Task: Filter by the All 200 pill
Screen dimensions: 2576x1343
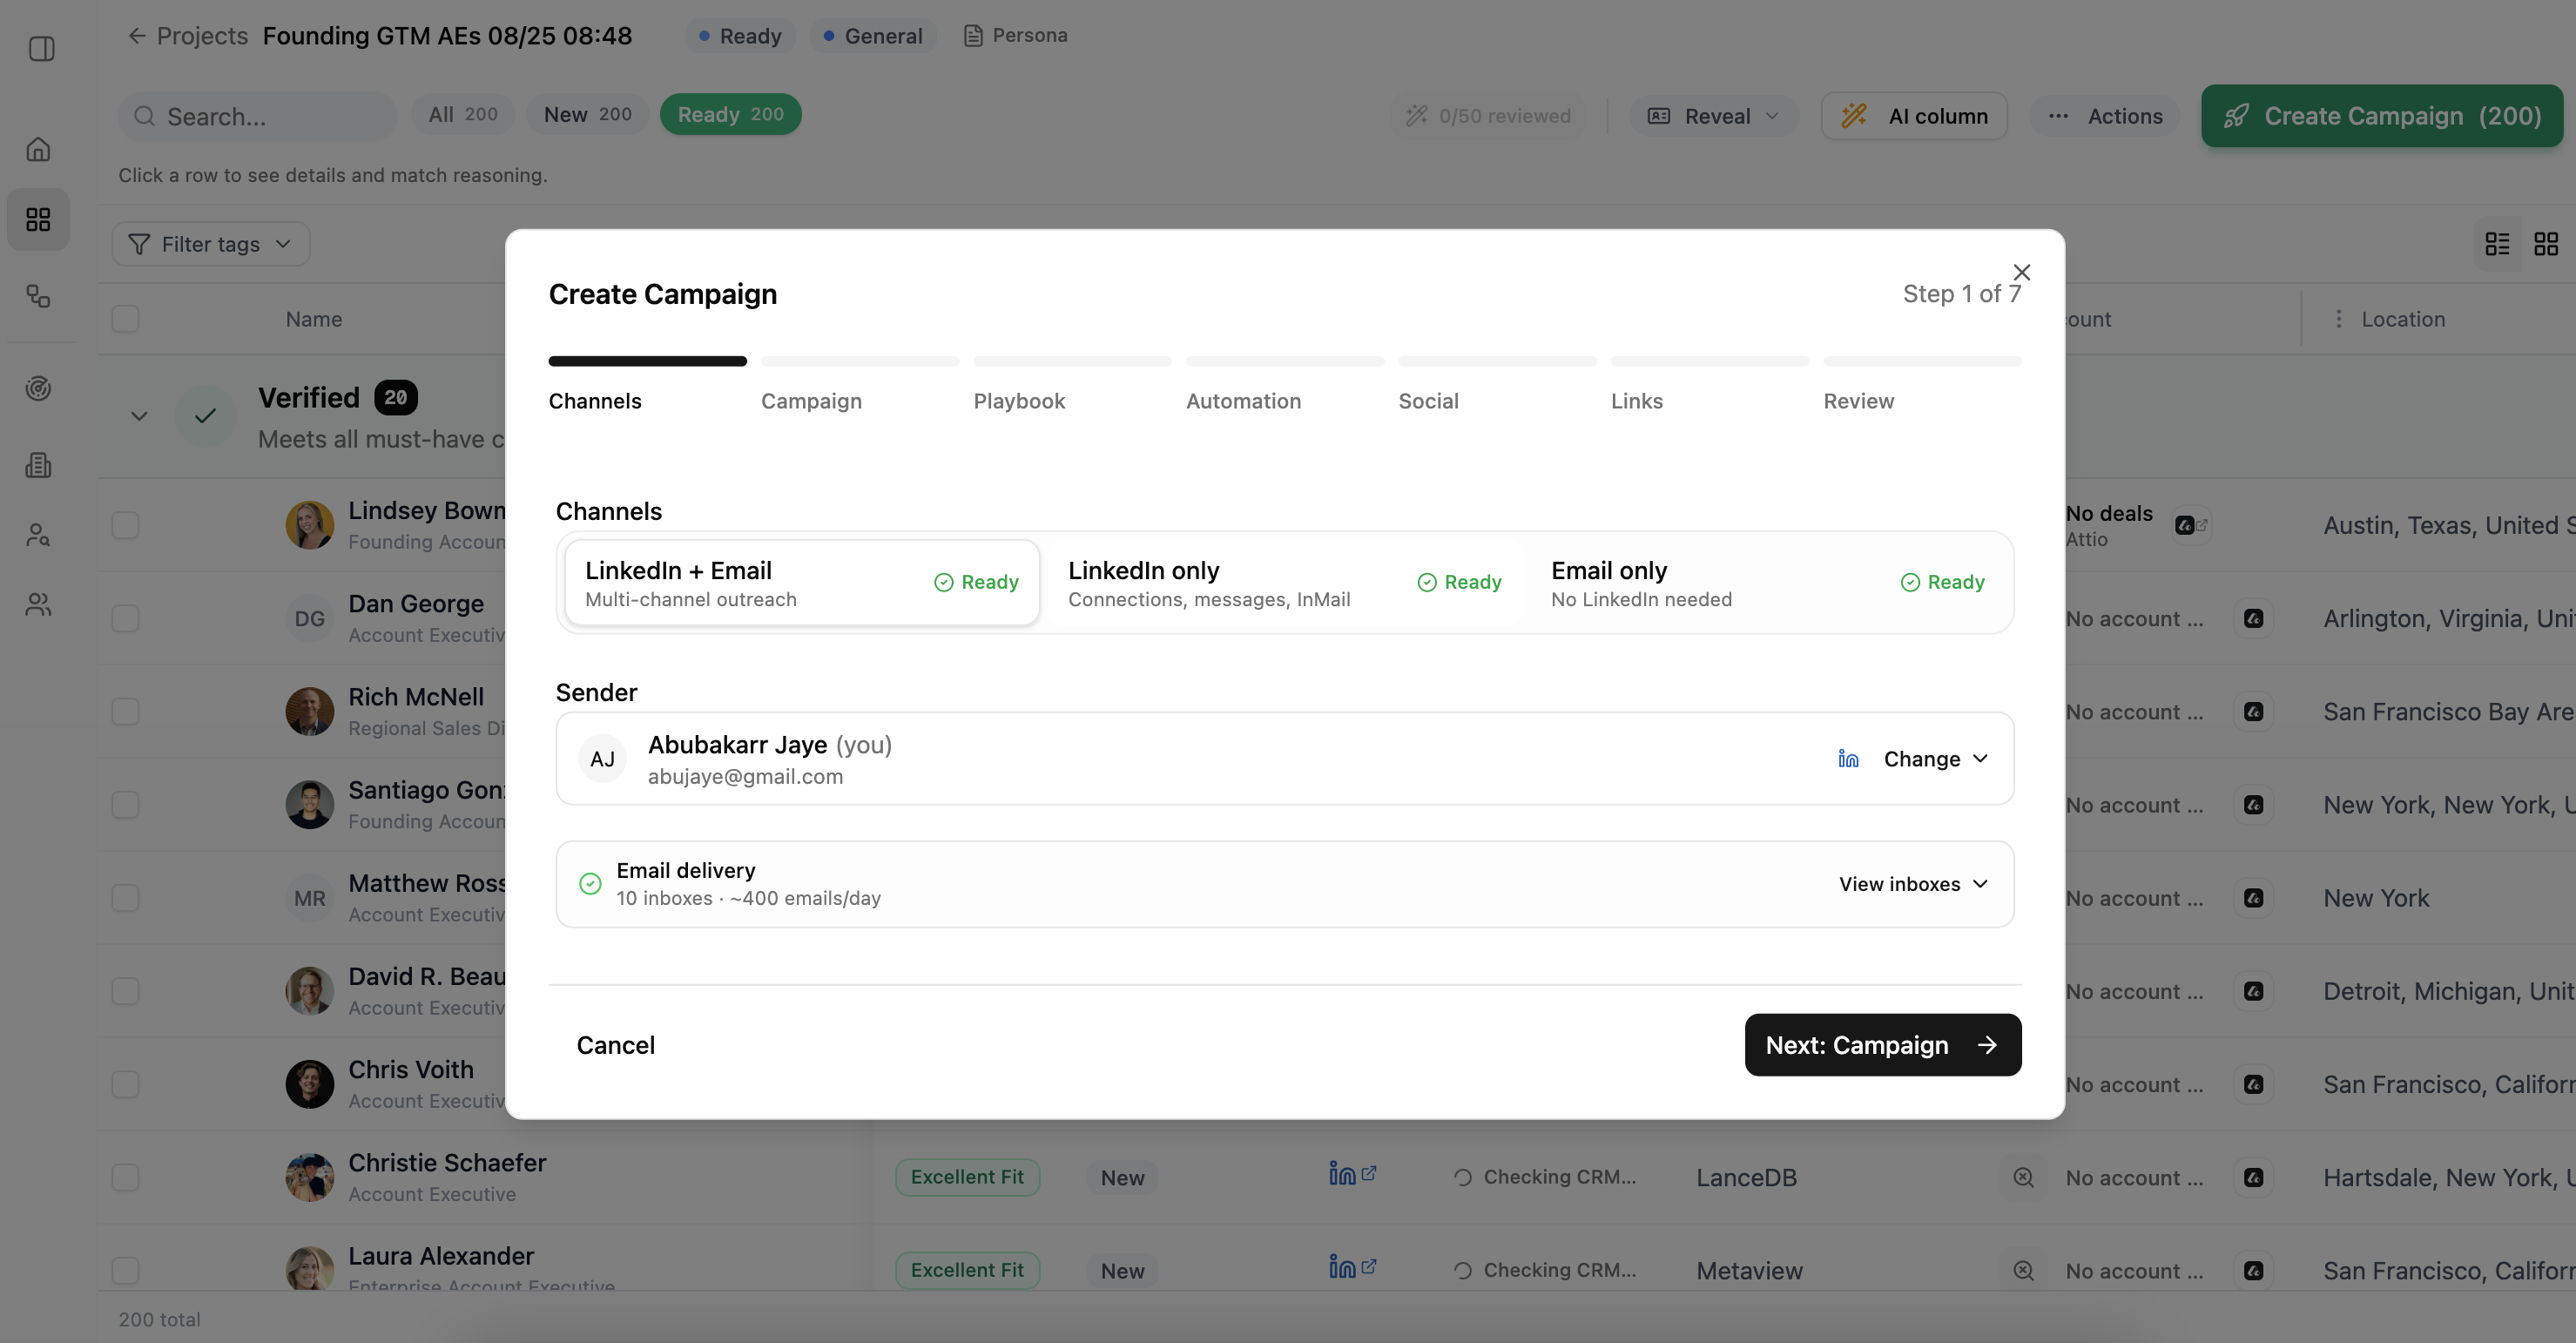Action: [x=463, y=114]
